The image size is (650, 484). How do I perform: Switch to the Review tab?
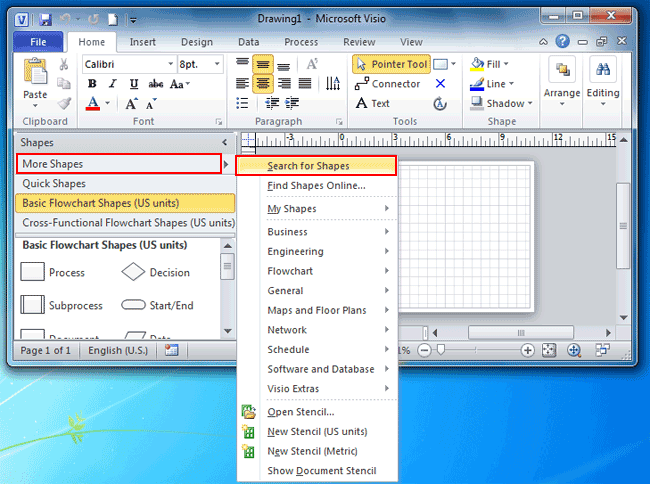pos(359,42)
